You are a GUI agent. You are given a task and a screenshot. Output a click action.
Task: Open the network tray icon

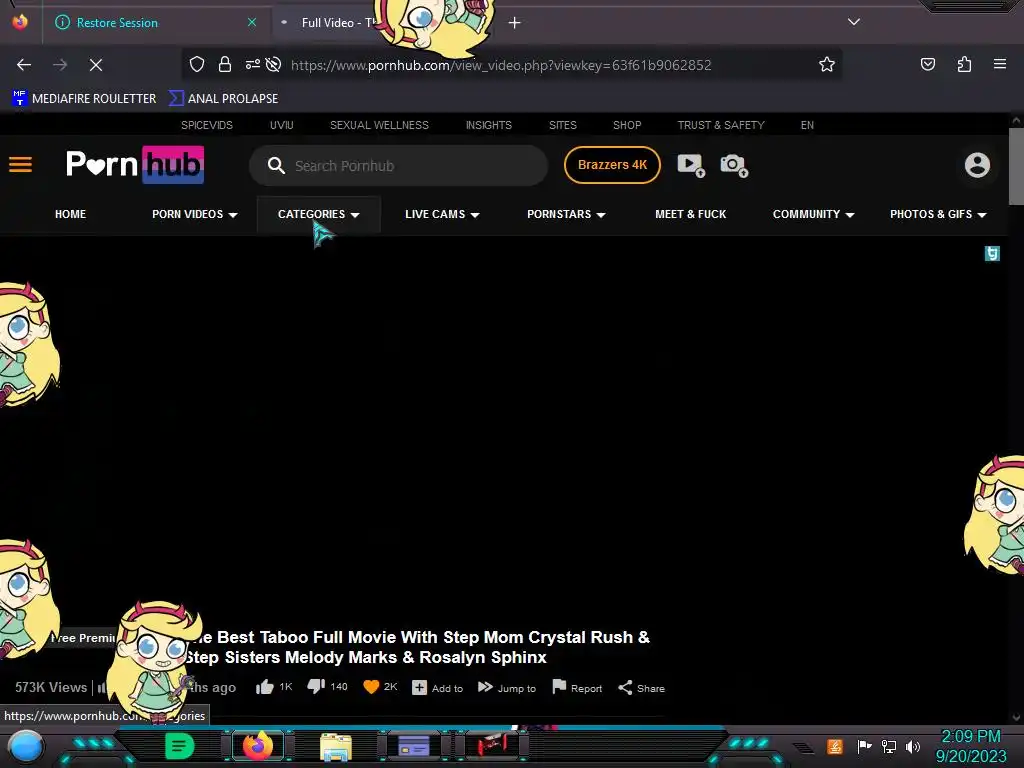(x=889, y=746)
